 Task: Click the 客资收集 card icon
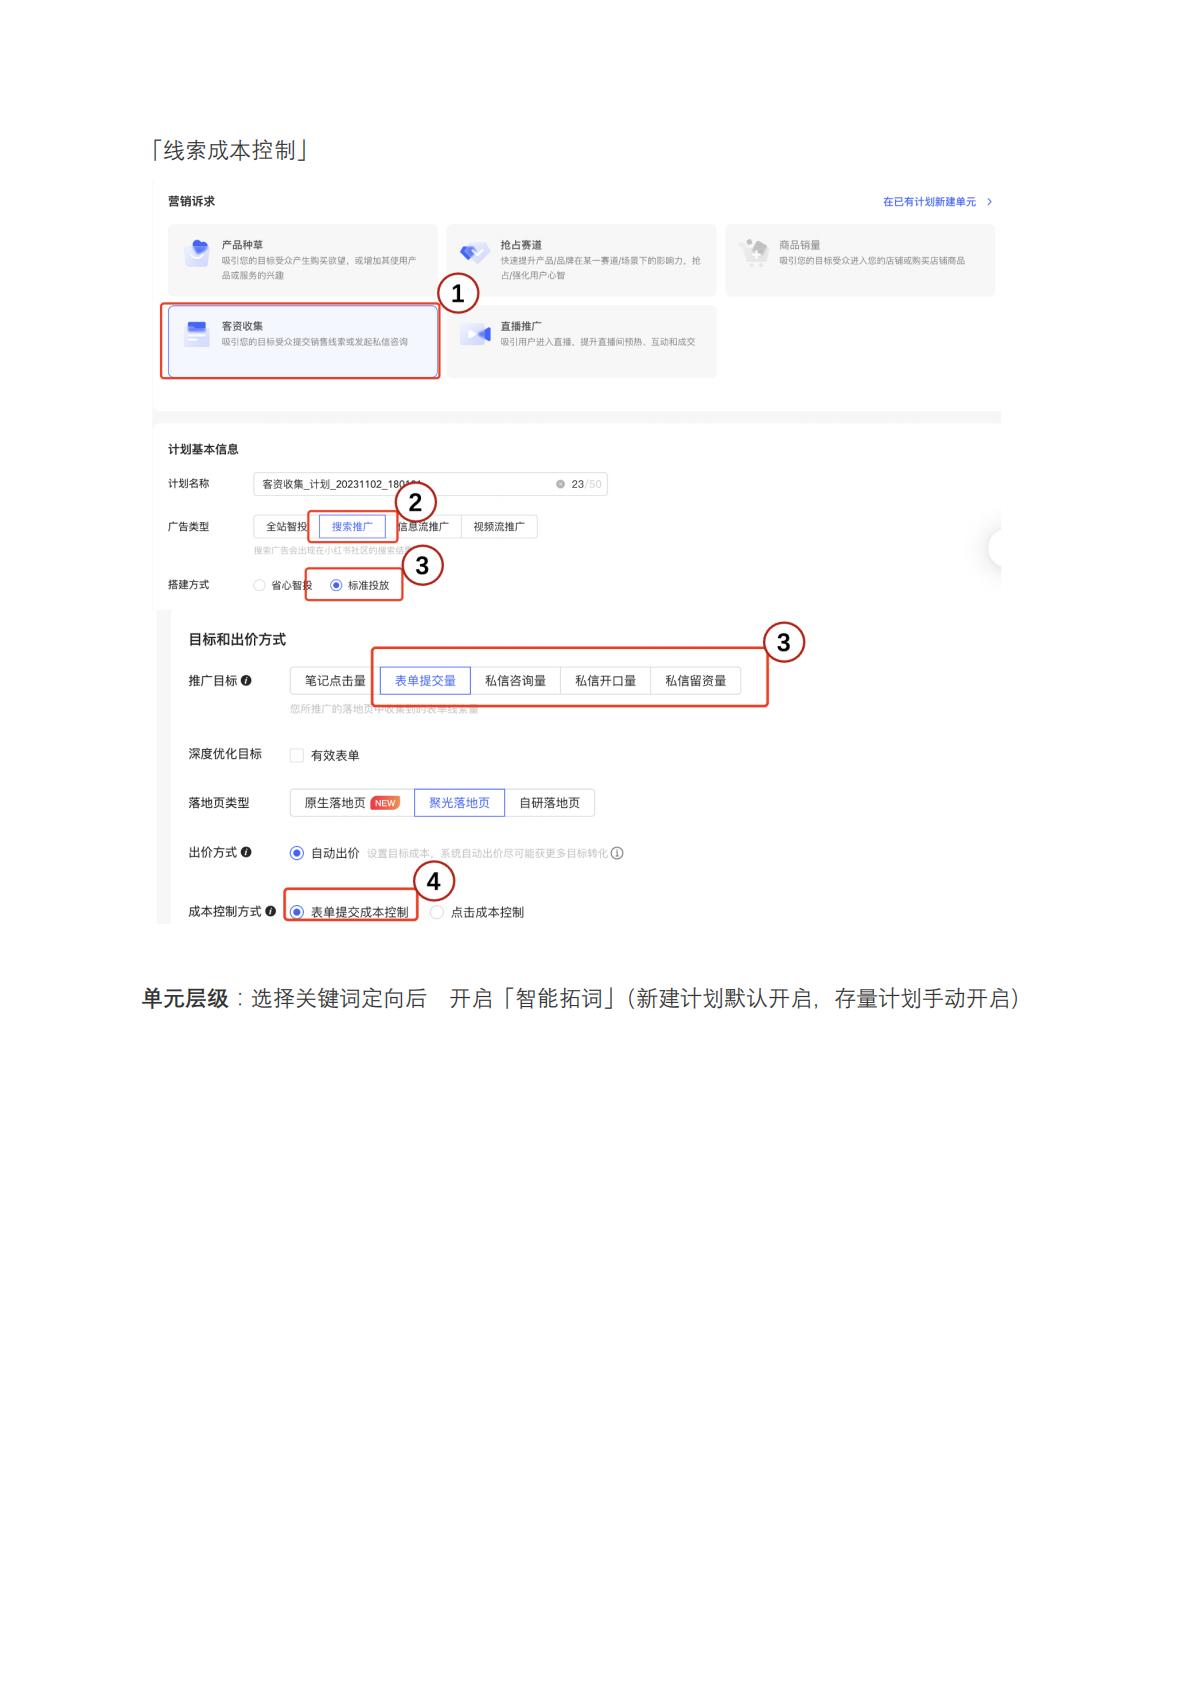(x=197, y=333)
